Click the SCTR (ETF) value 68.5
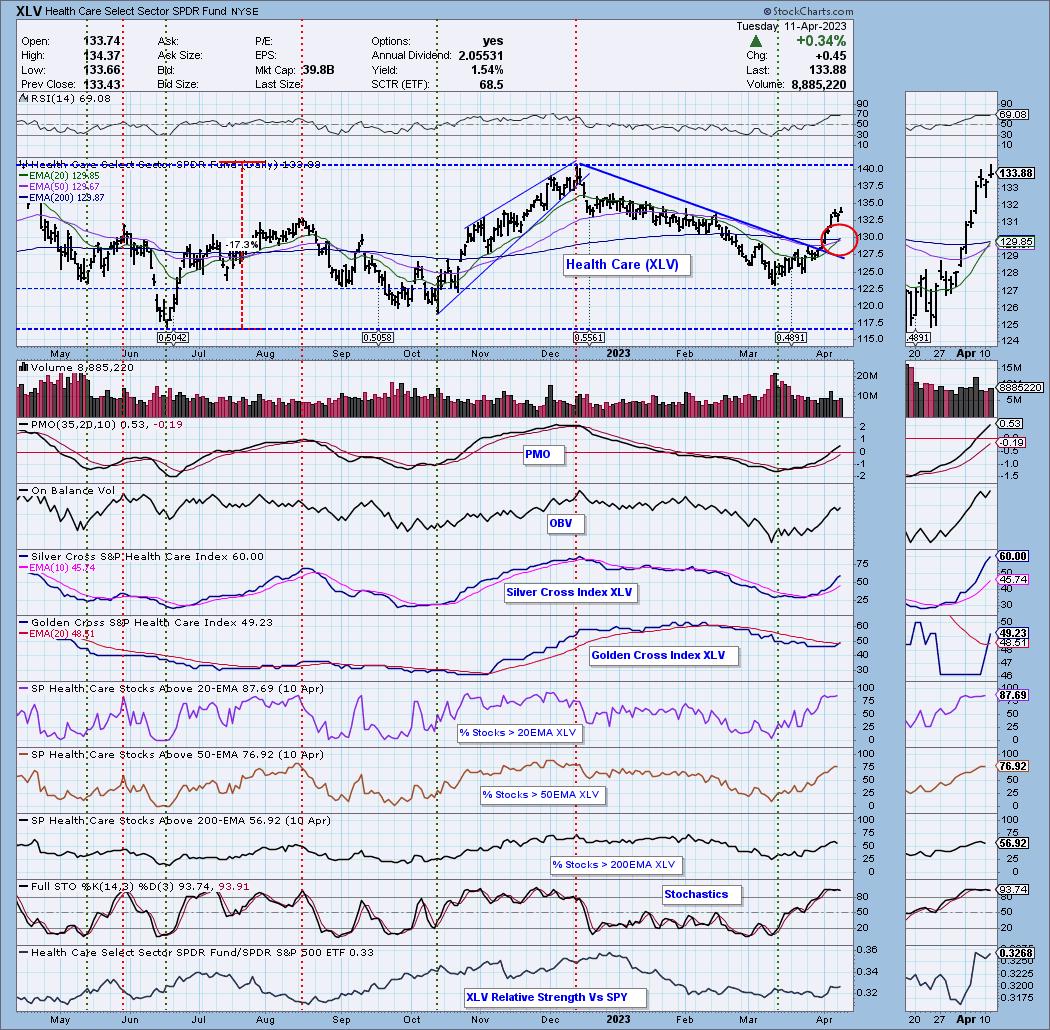 [491, 85]
